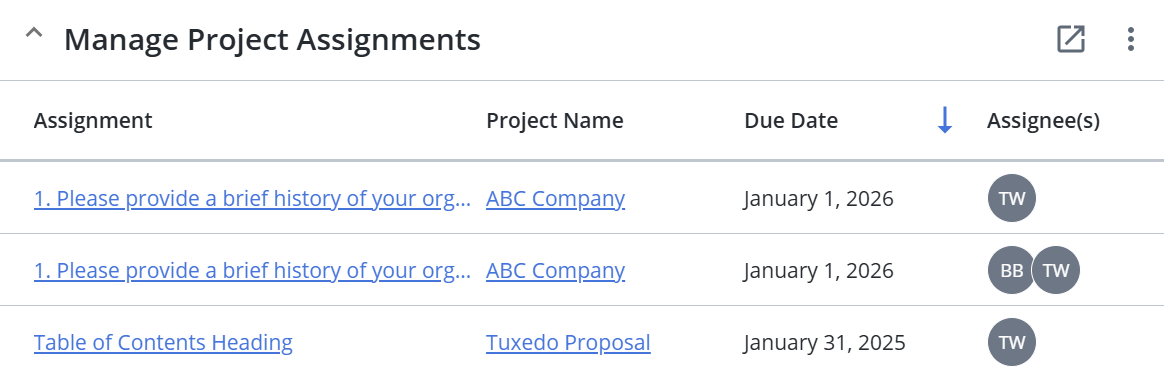Image resolution: width=1164 pixels, height=374 pixels.
Task: Click the January 31, 2025 due date
Action: [x=825, y=343]
